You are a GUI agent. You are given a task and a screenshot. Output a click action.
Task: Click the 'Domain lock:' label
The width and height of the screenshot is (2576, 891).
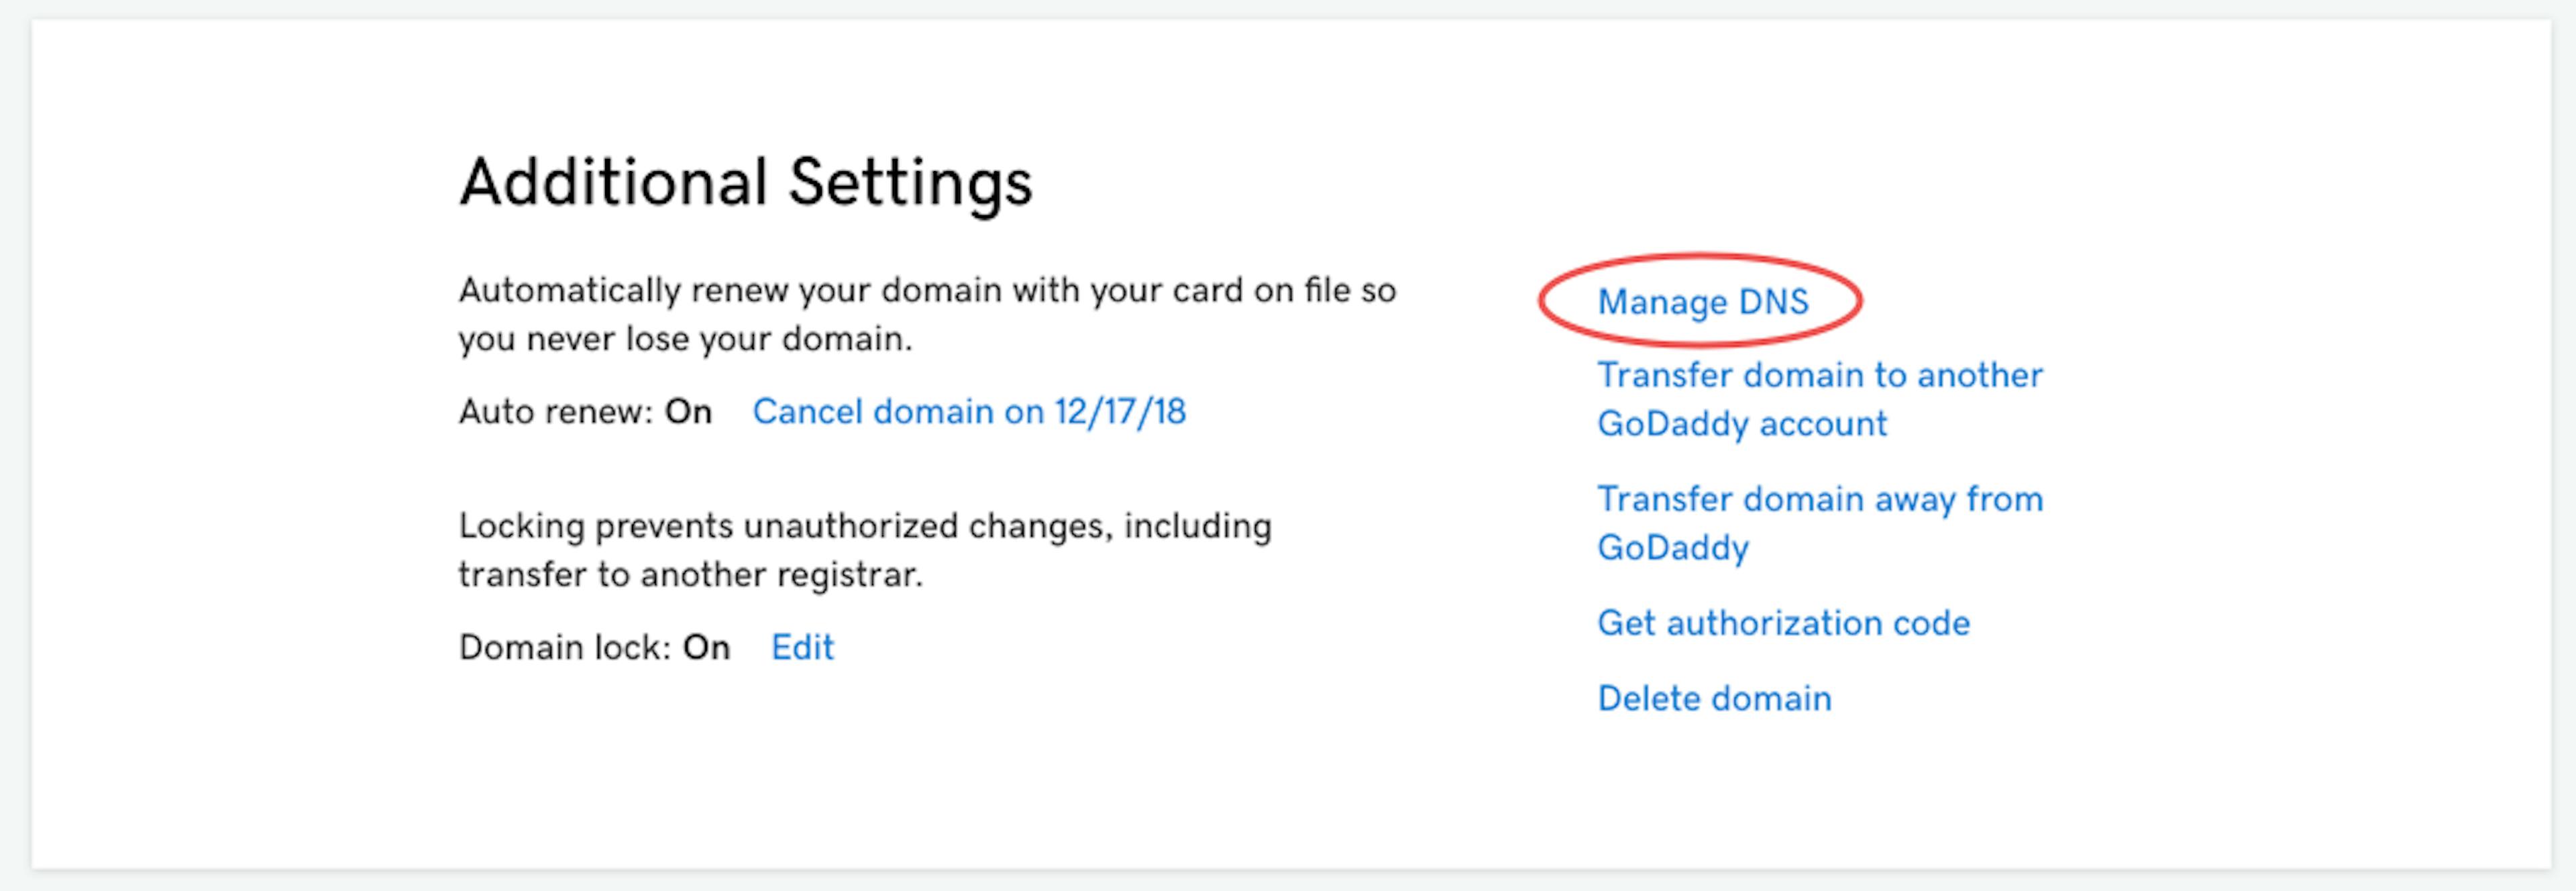[x=564, y=648]
